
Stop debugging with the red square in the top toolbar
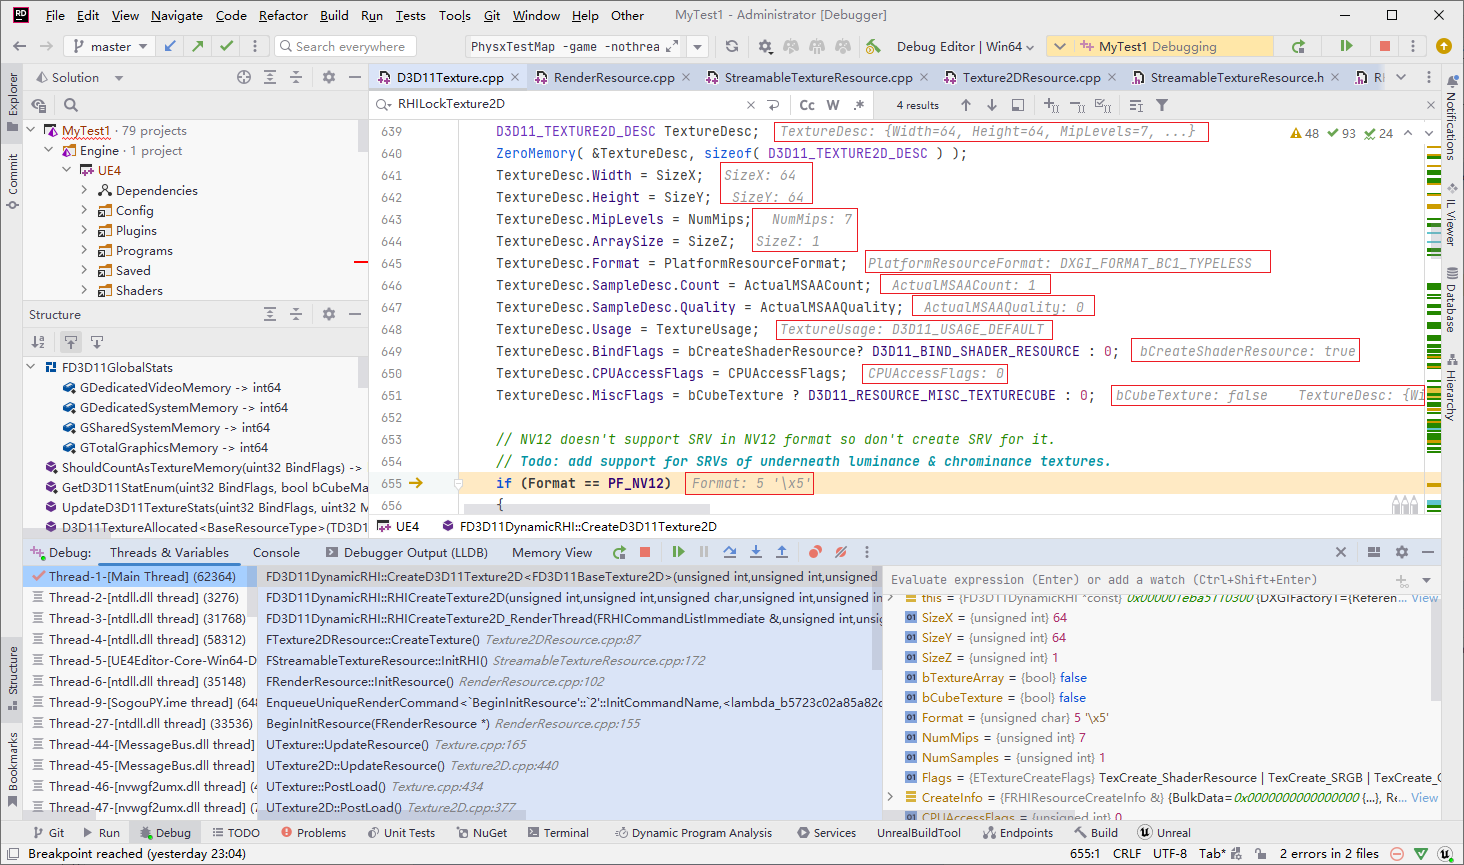[1385, 46]
